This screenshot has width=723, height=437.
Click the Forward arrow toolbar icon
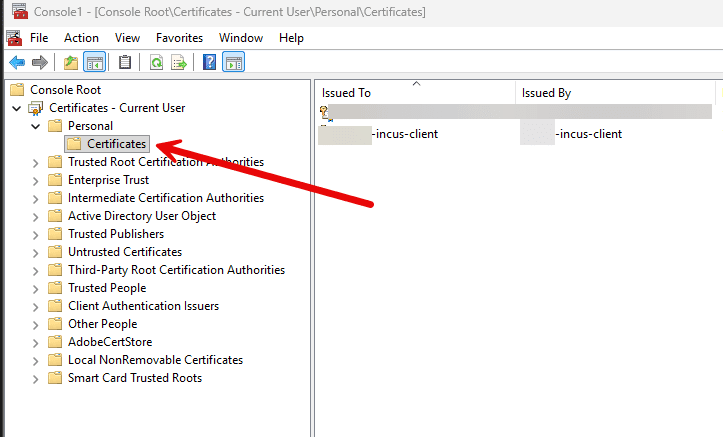point(40,62)
